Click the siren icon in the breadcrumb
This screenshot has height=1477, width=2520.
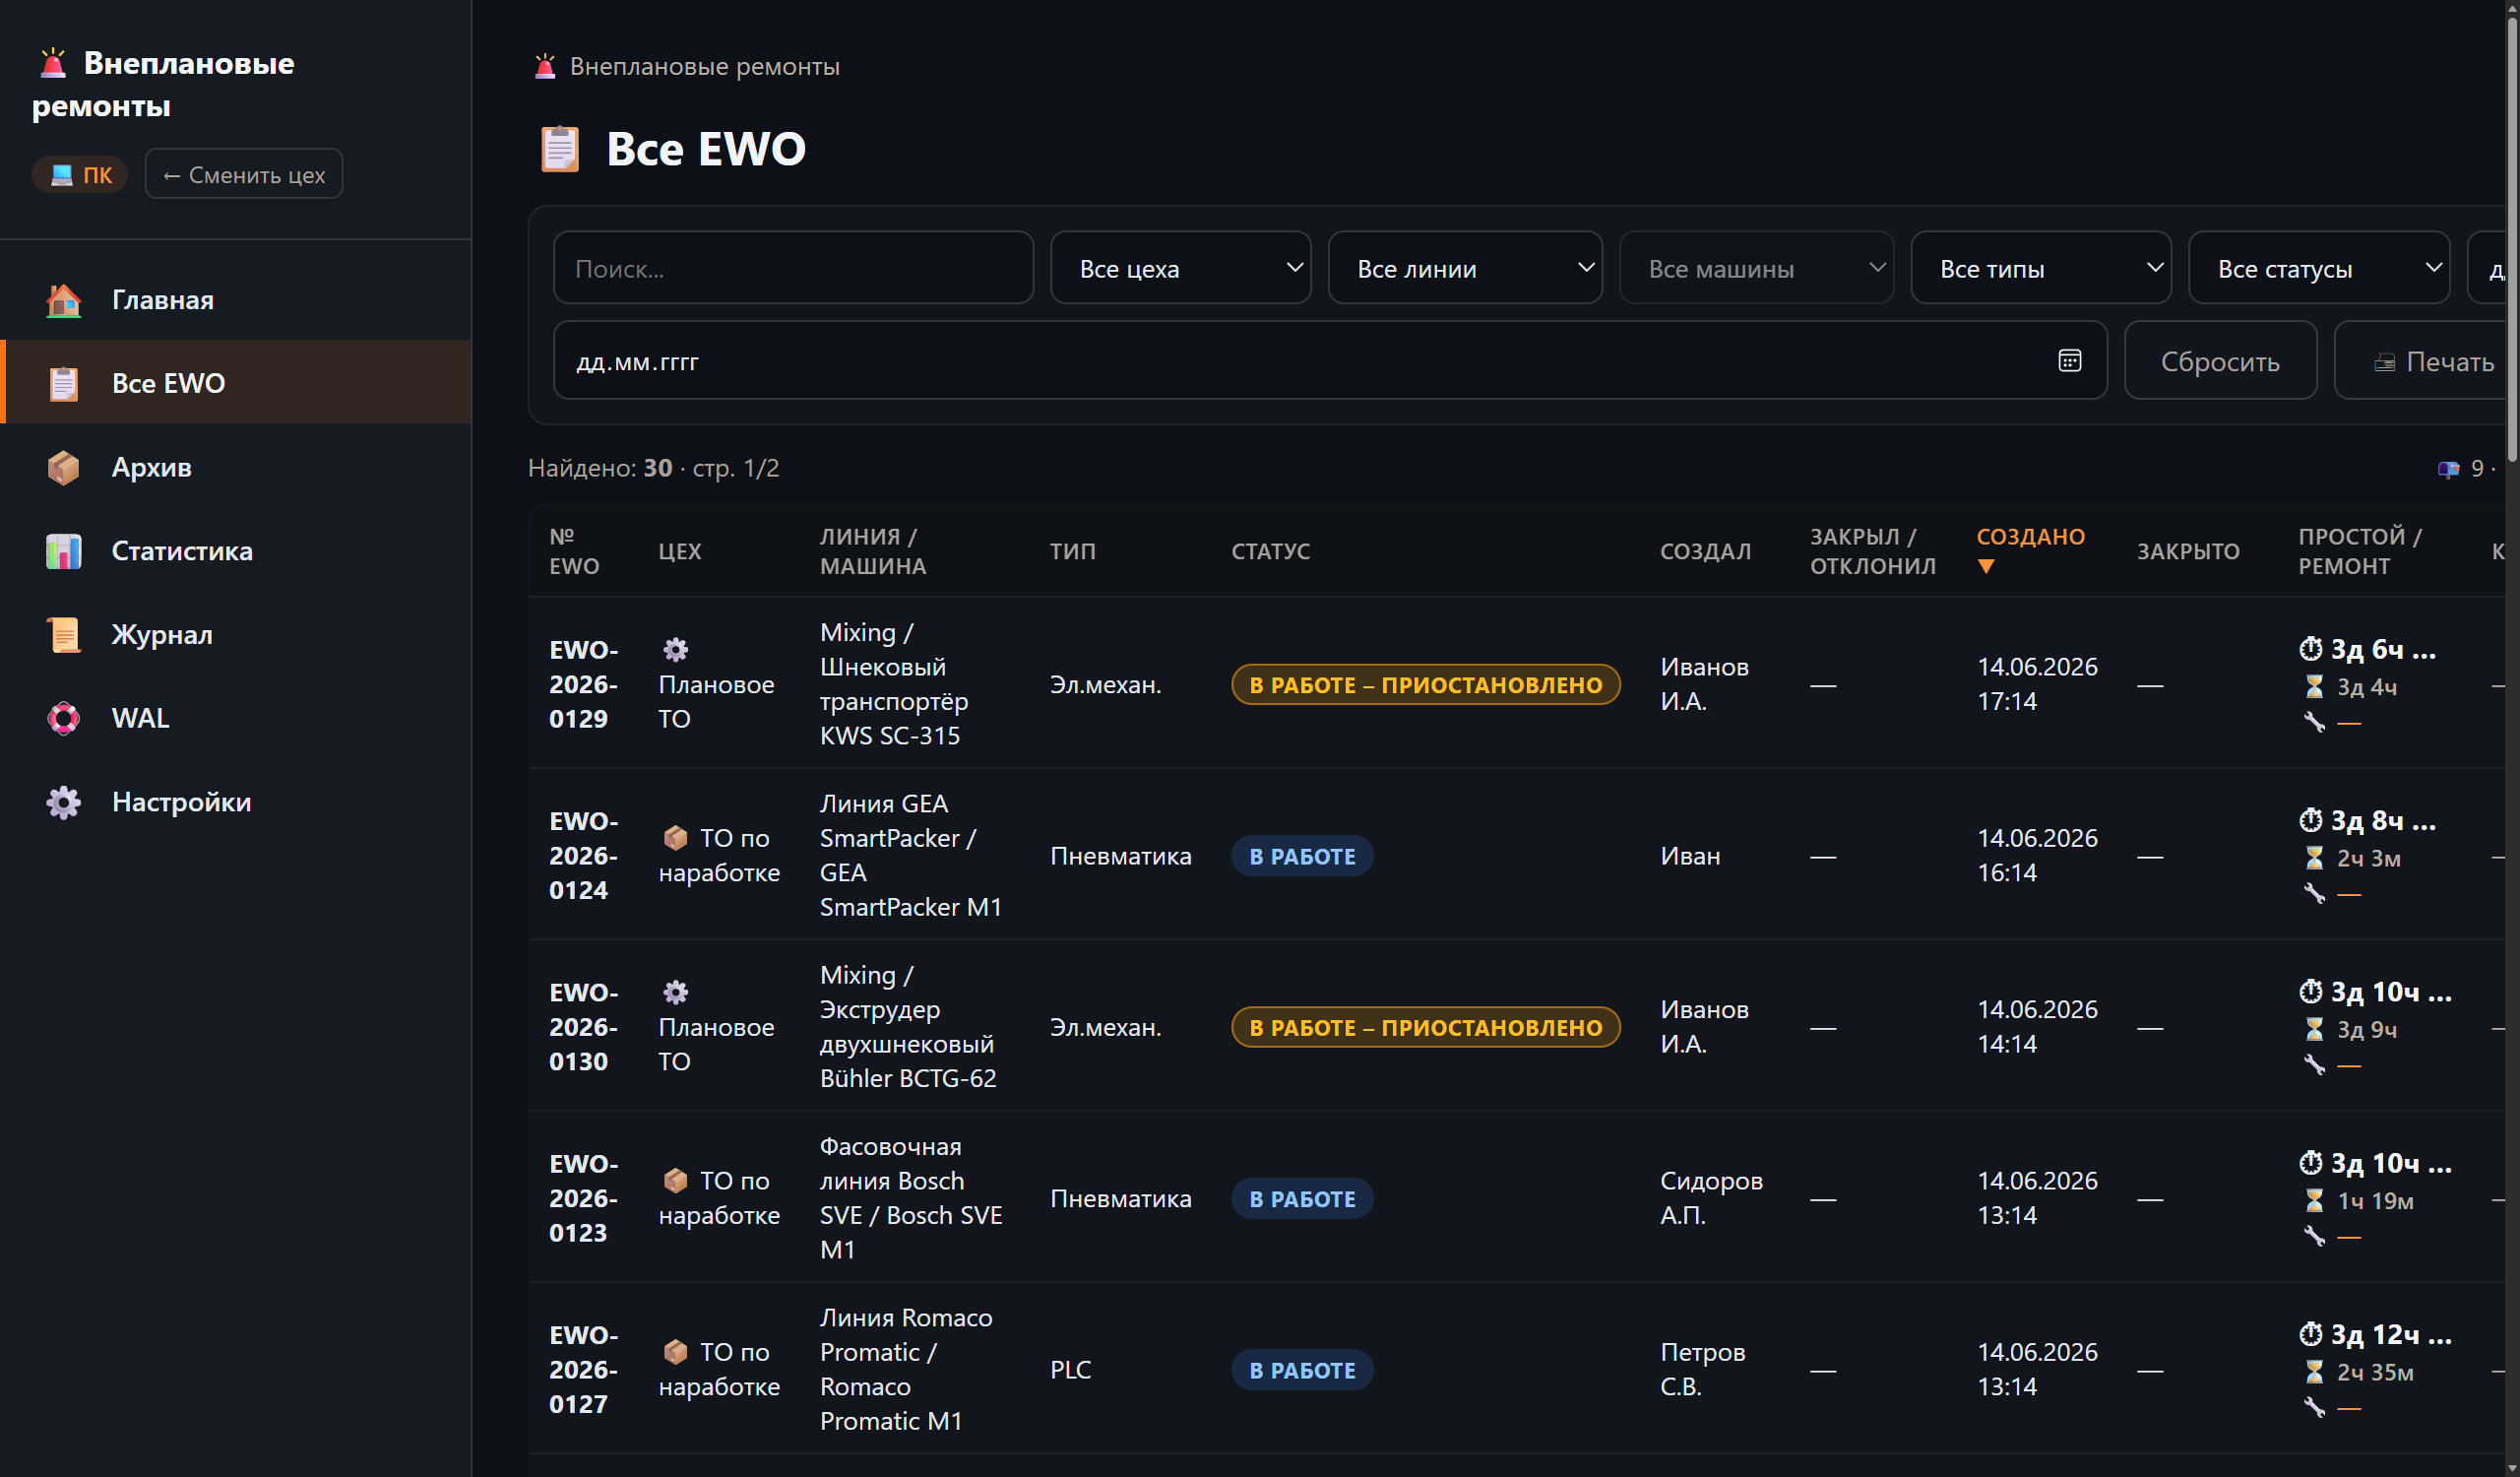coord(545,67)
